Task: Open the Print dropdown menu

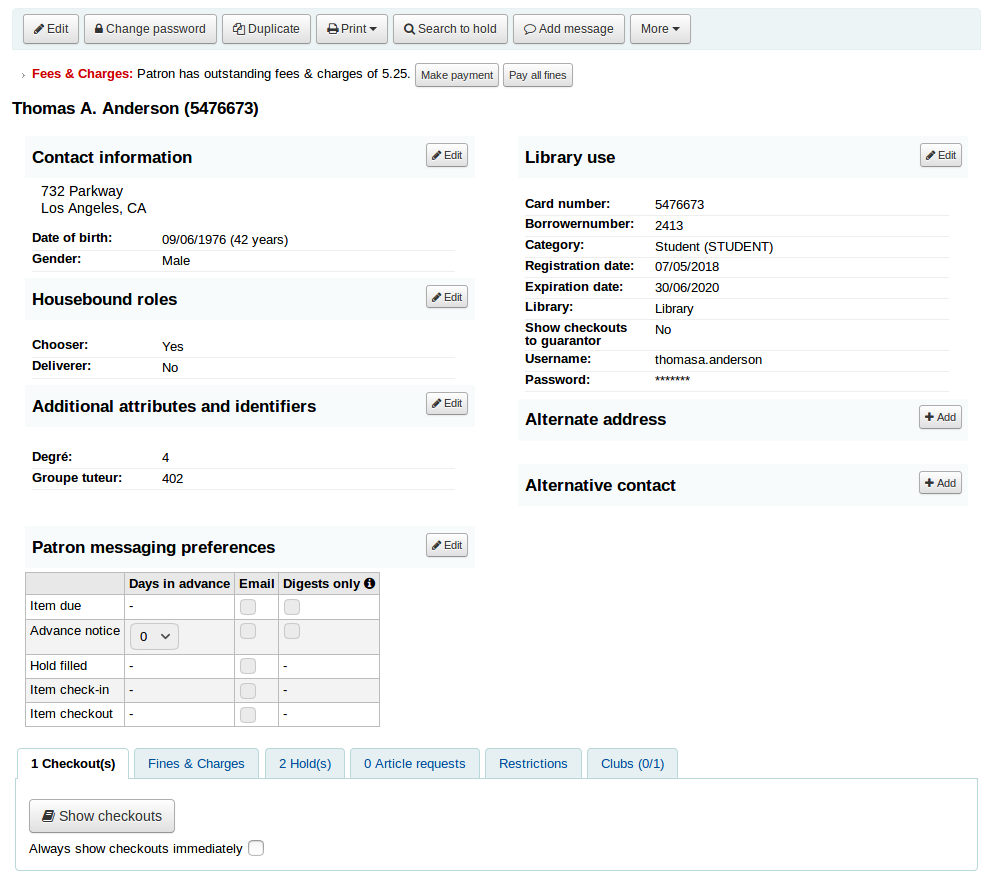Action: point(352,29)
